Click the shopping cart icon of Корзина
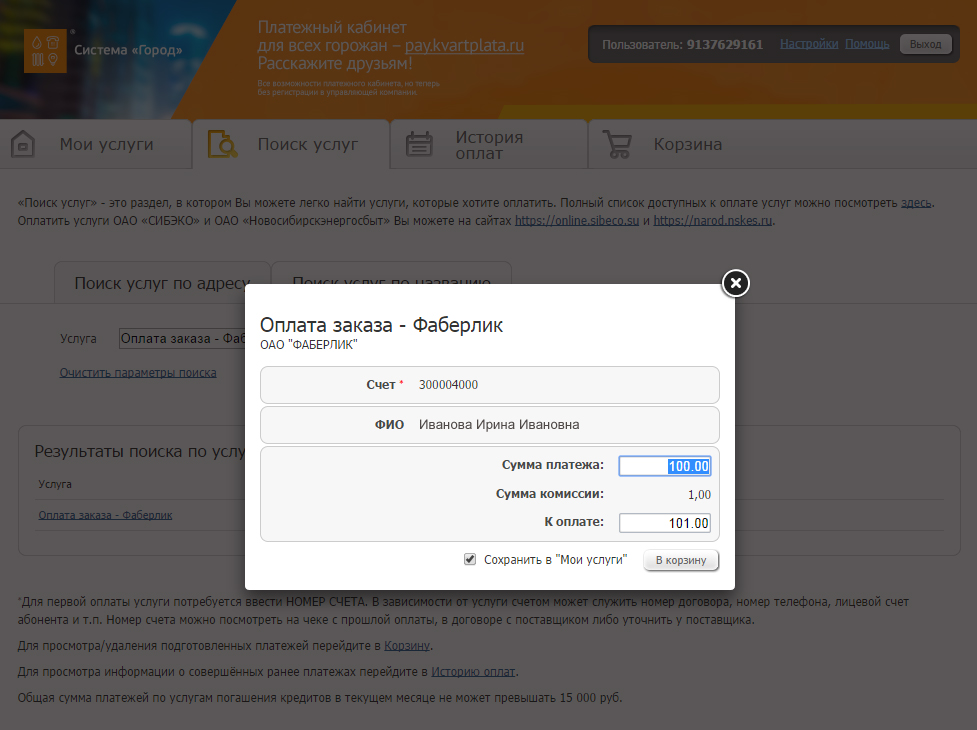 617,144
